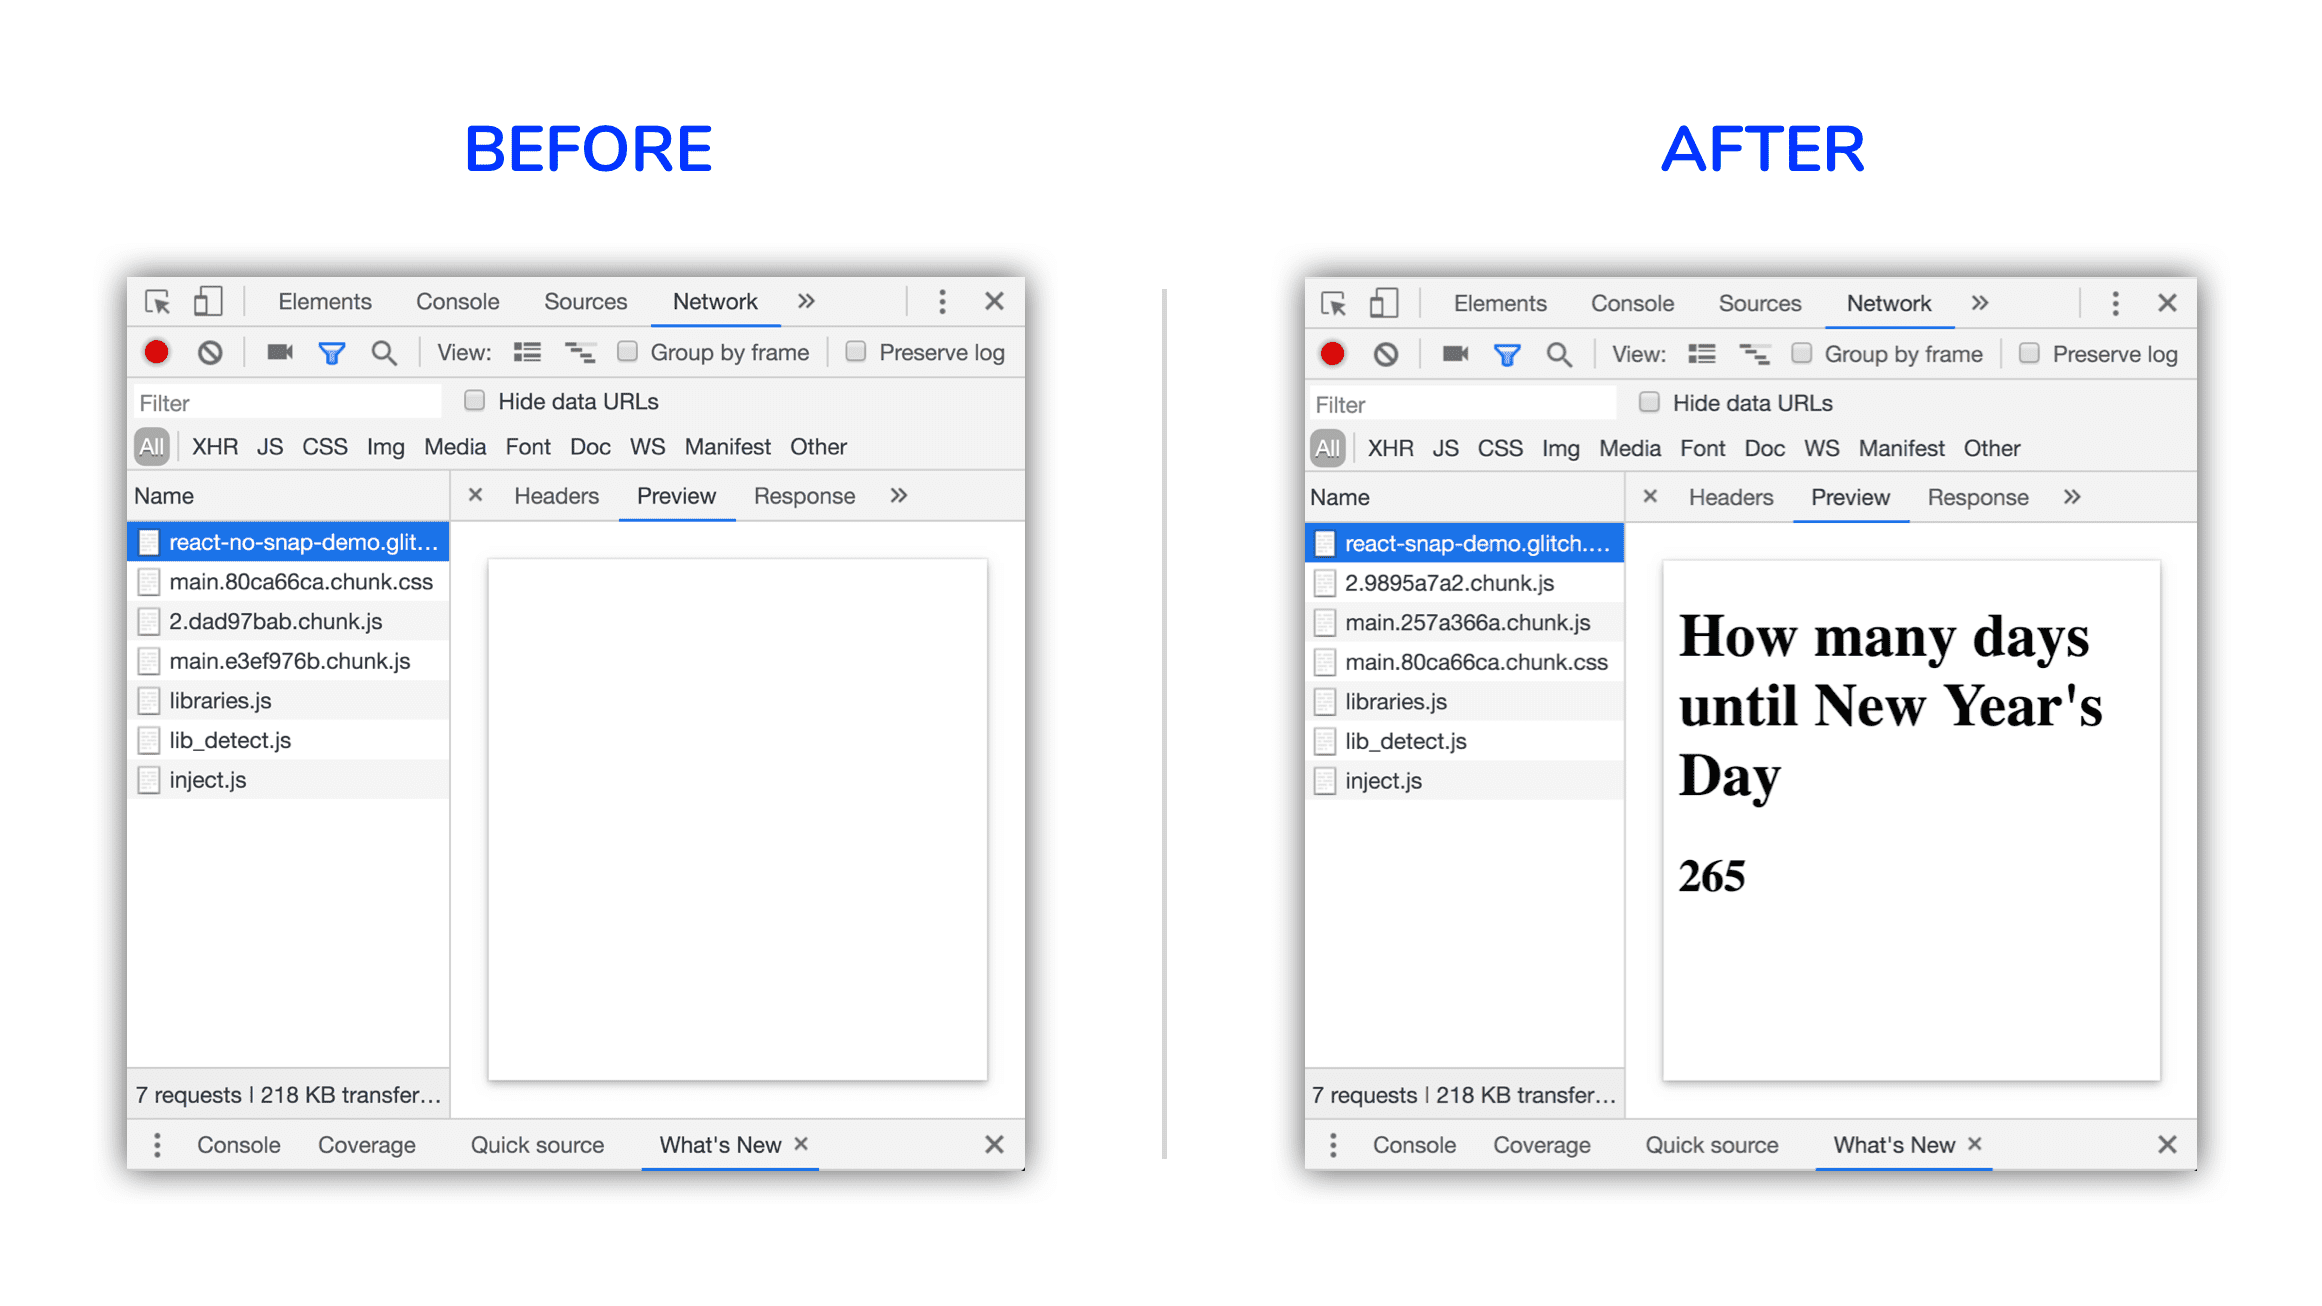Click the list view icon under View
2322x1306 pixels.
[x=526, y=352]
